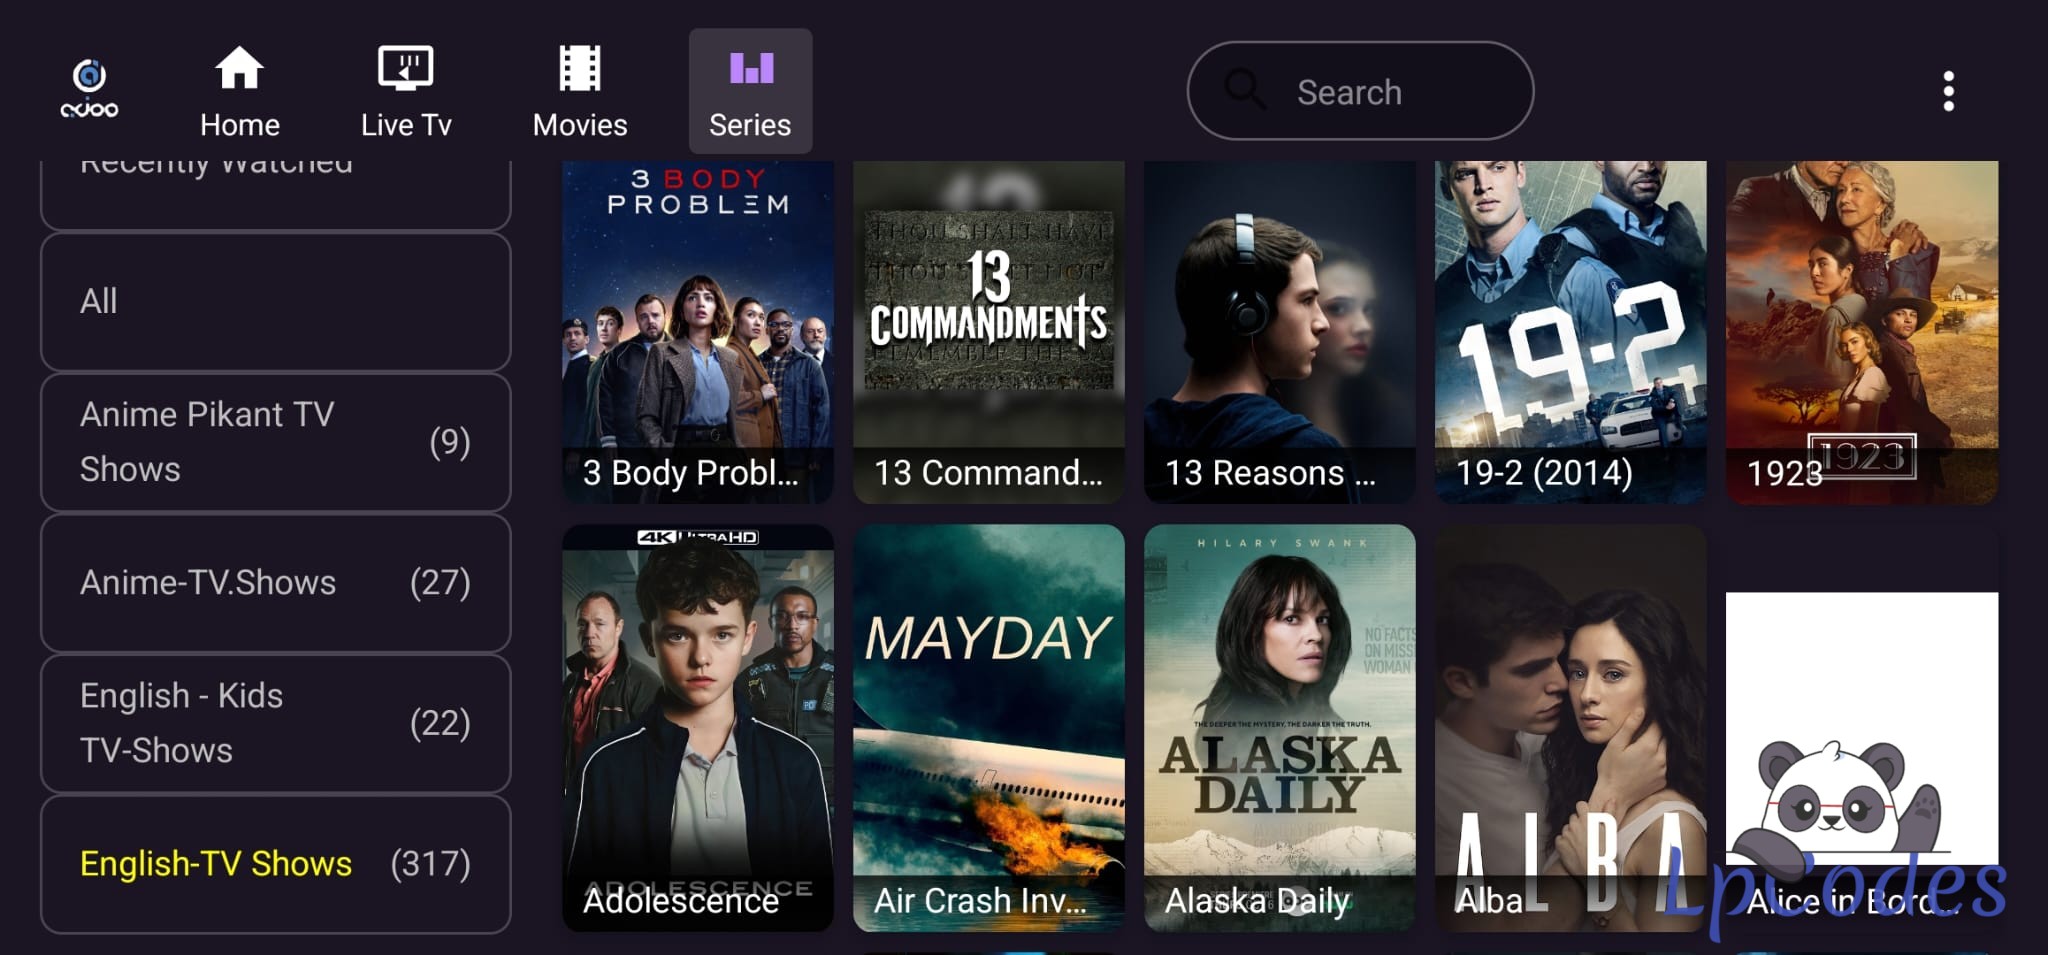Click the app logo icon
Screen dimensions: 2048x955
89,89
